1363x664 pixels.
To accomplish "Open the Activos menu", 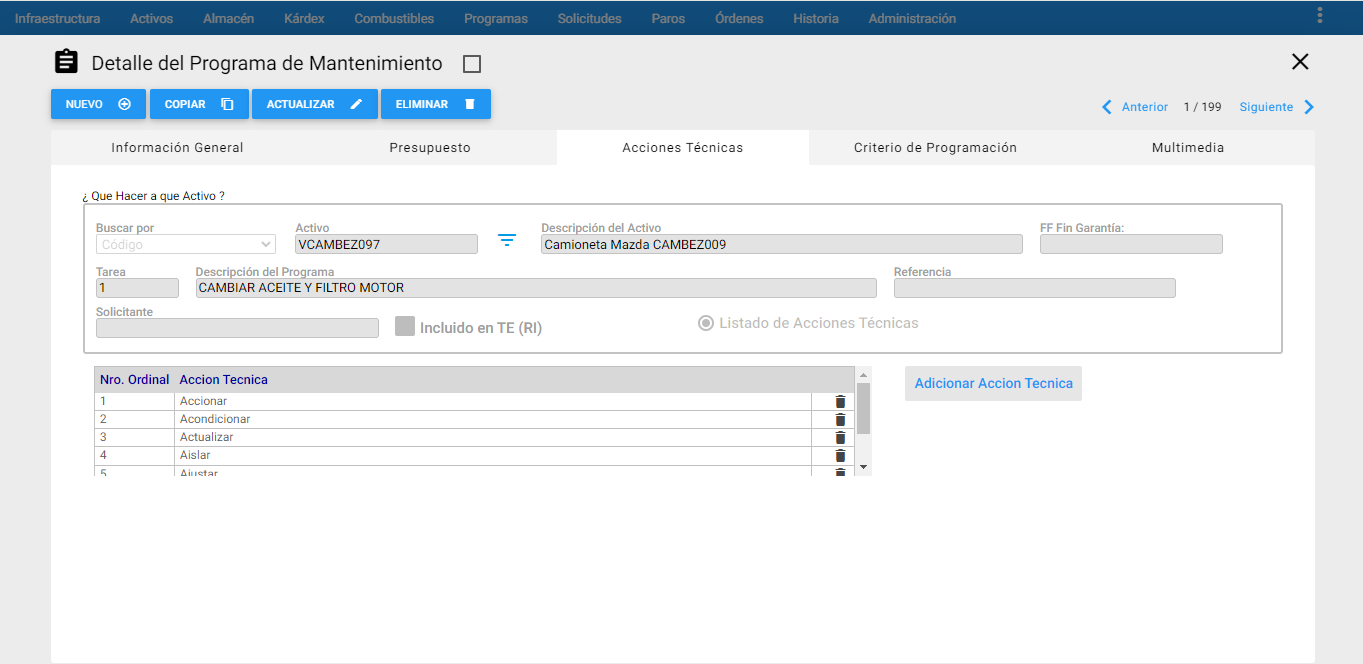I will click(x=152, y=18).
